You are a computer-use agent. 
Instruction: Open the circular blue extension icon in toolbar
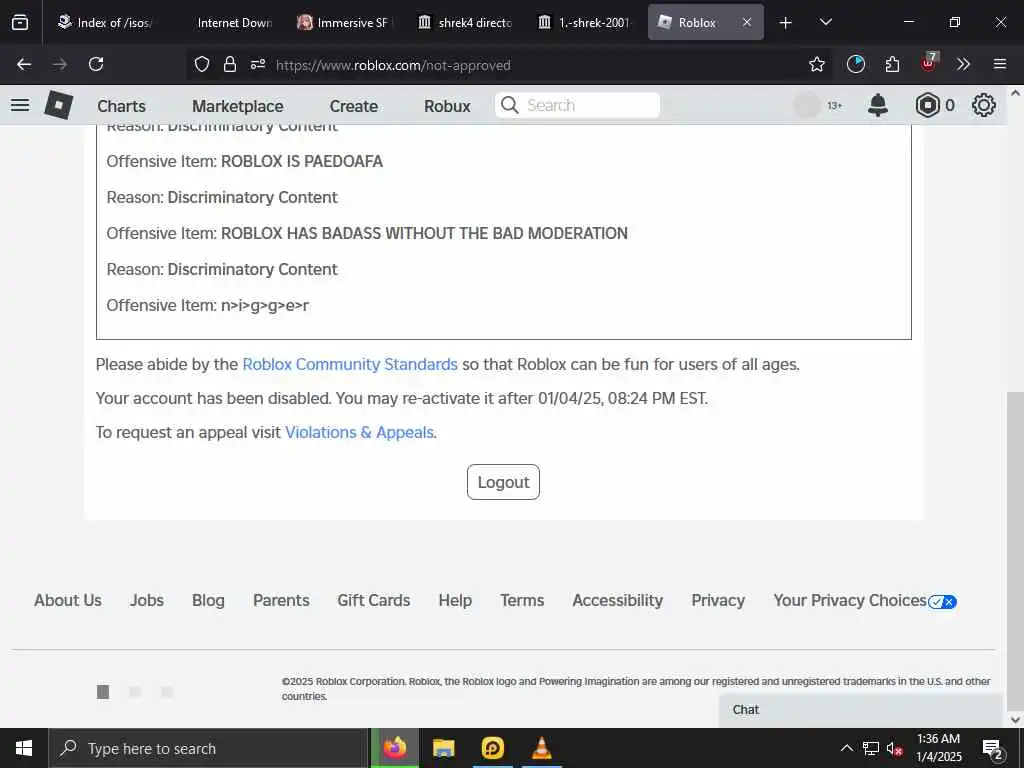click(x=856, y=64)
